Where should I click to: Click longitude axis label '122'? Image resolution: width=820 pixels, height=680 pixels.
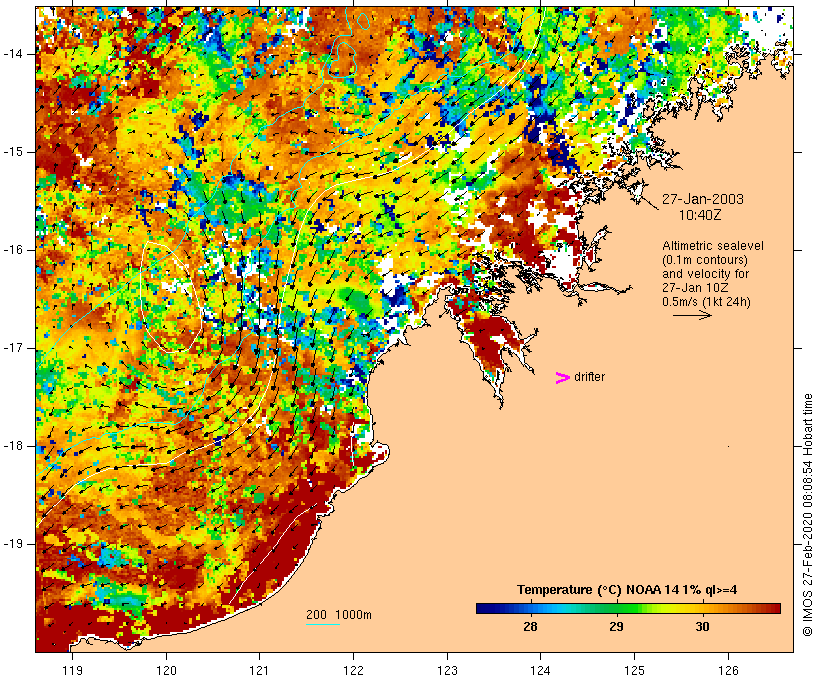[x=354, y=670]
